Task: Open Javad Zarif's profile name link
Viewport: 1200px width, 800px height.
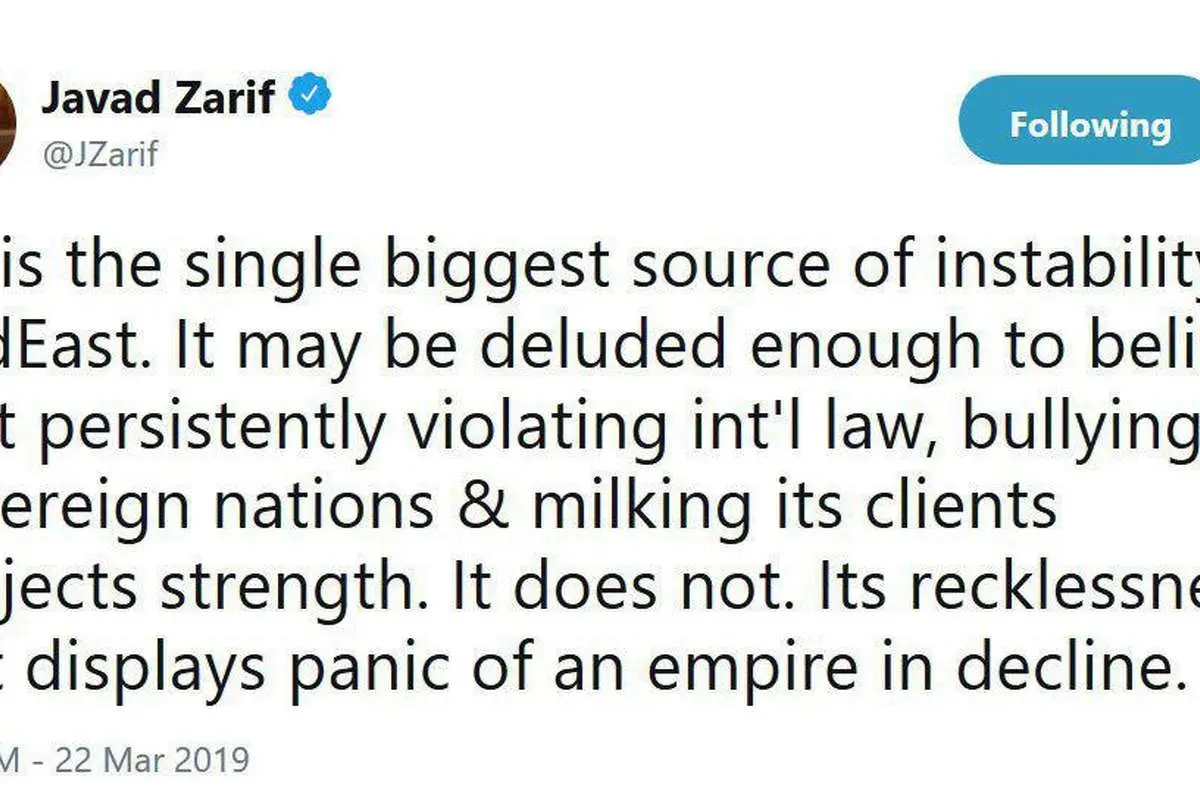Action: (158, 98)
